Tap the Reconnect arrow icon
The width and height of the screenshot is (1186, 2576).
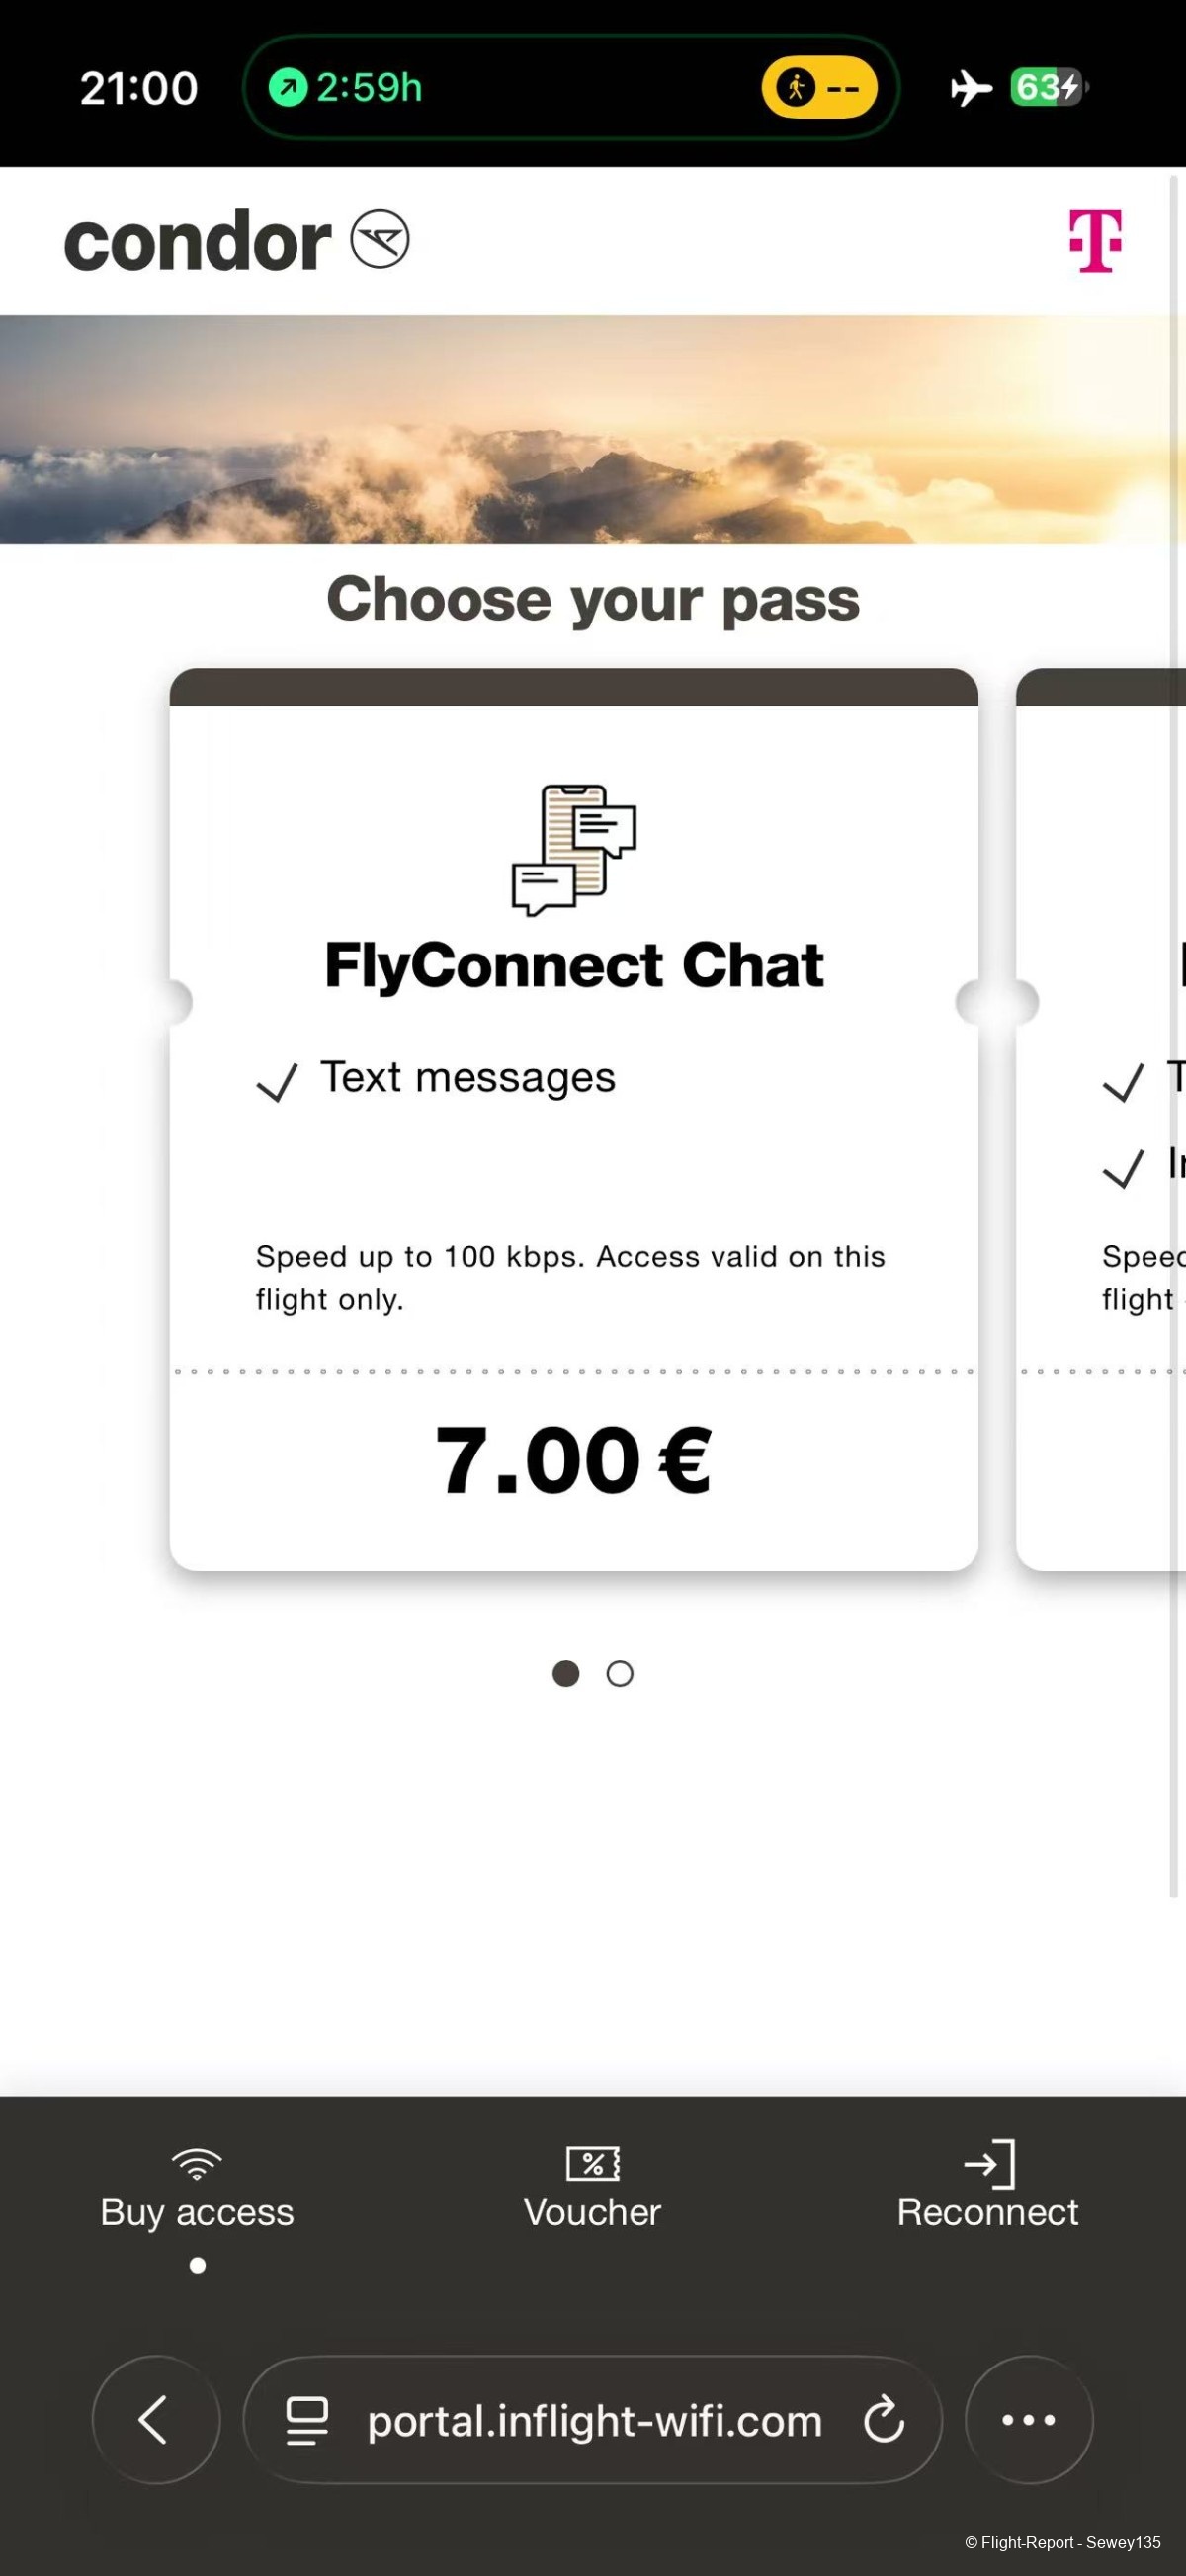[x=989, y=2164]
